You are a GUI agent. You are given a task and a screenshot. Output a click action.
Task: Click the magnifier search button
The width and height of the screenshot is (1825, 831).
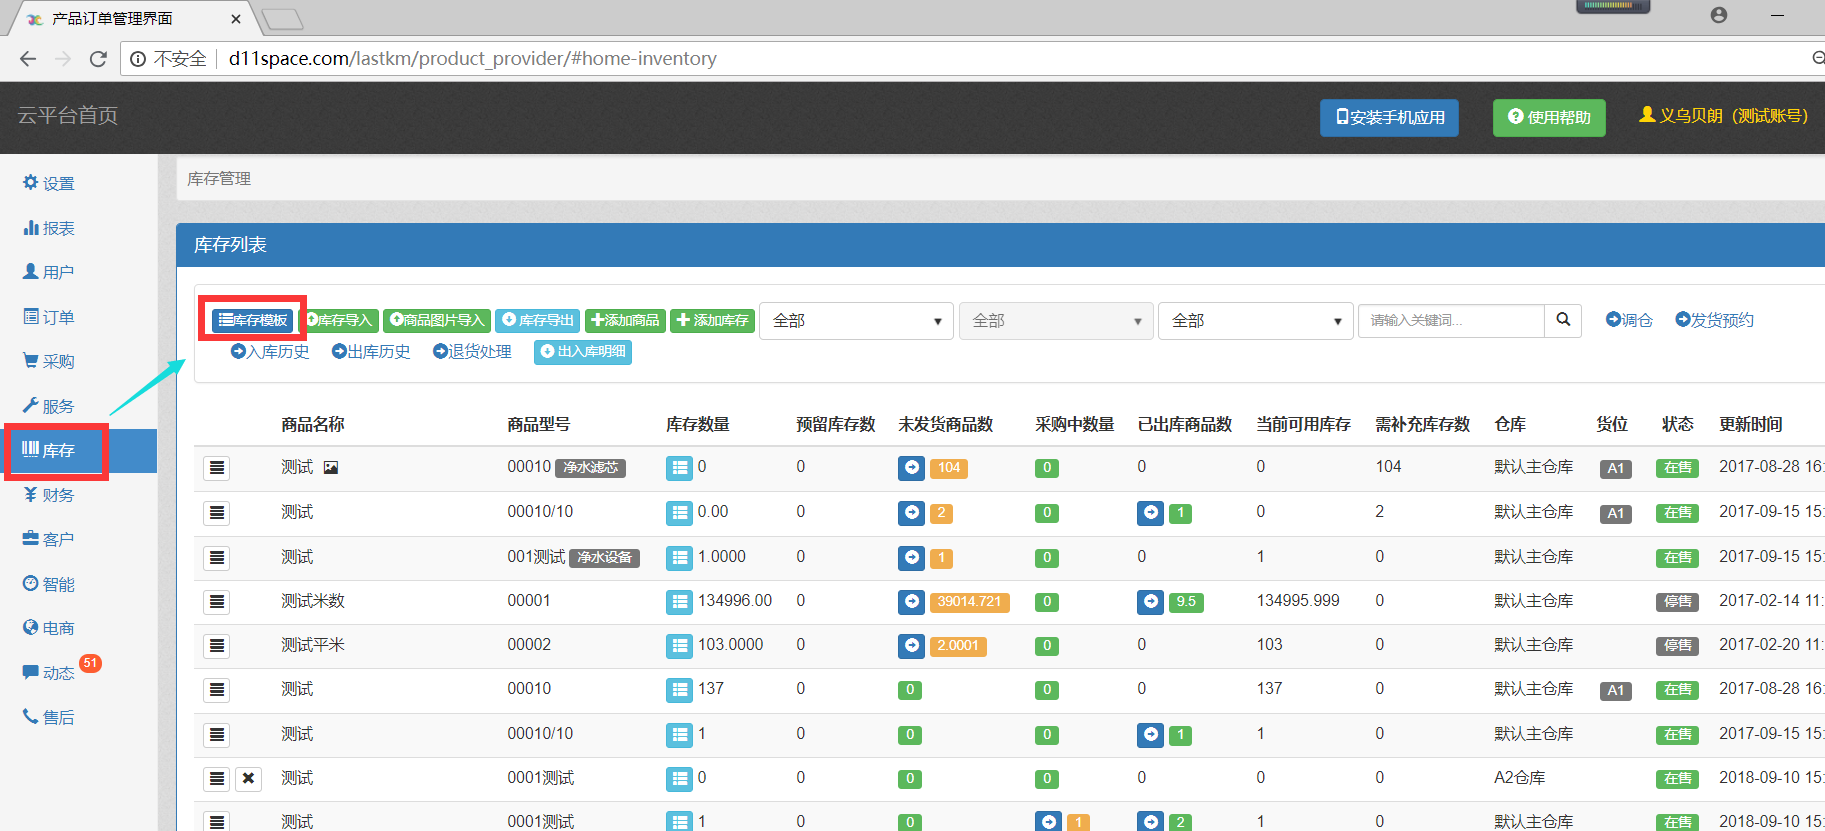1563,320
